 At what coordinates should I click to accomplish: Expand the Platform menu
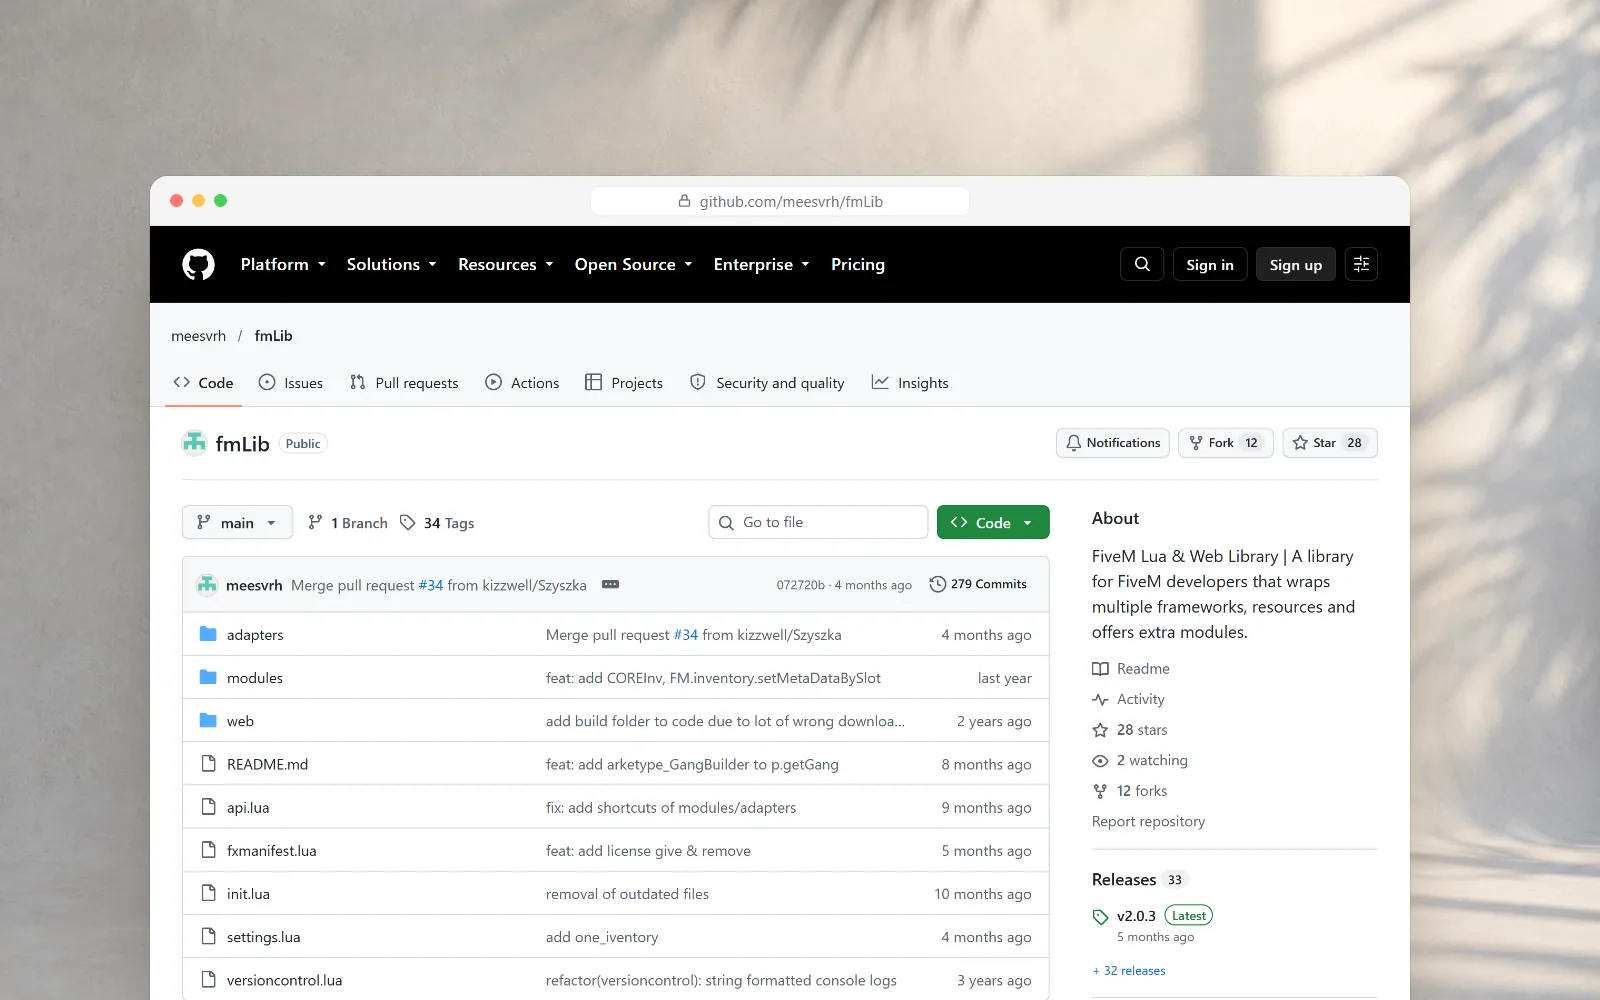[x=283, y=264]
